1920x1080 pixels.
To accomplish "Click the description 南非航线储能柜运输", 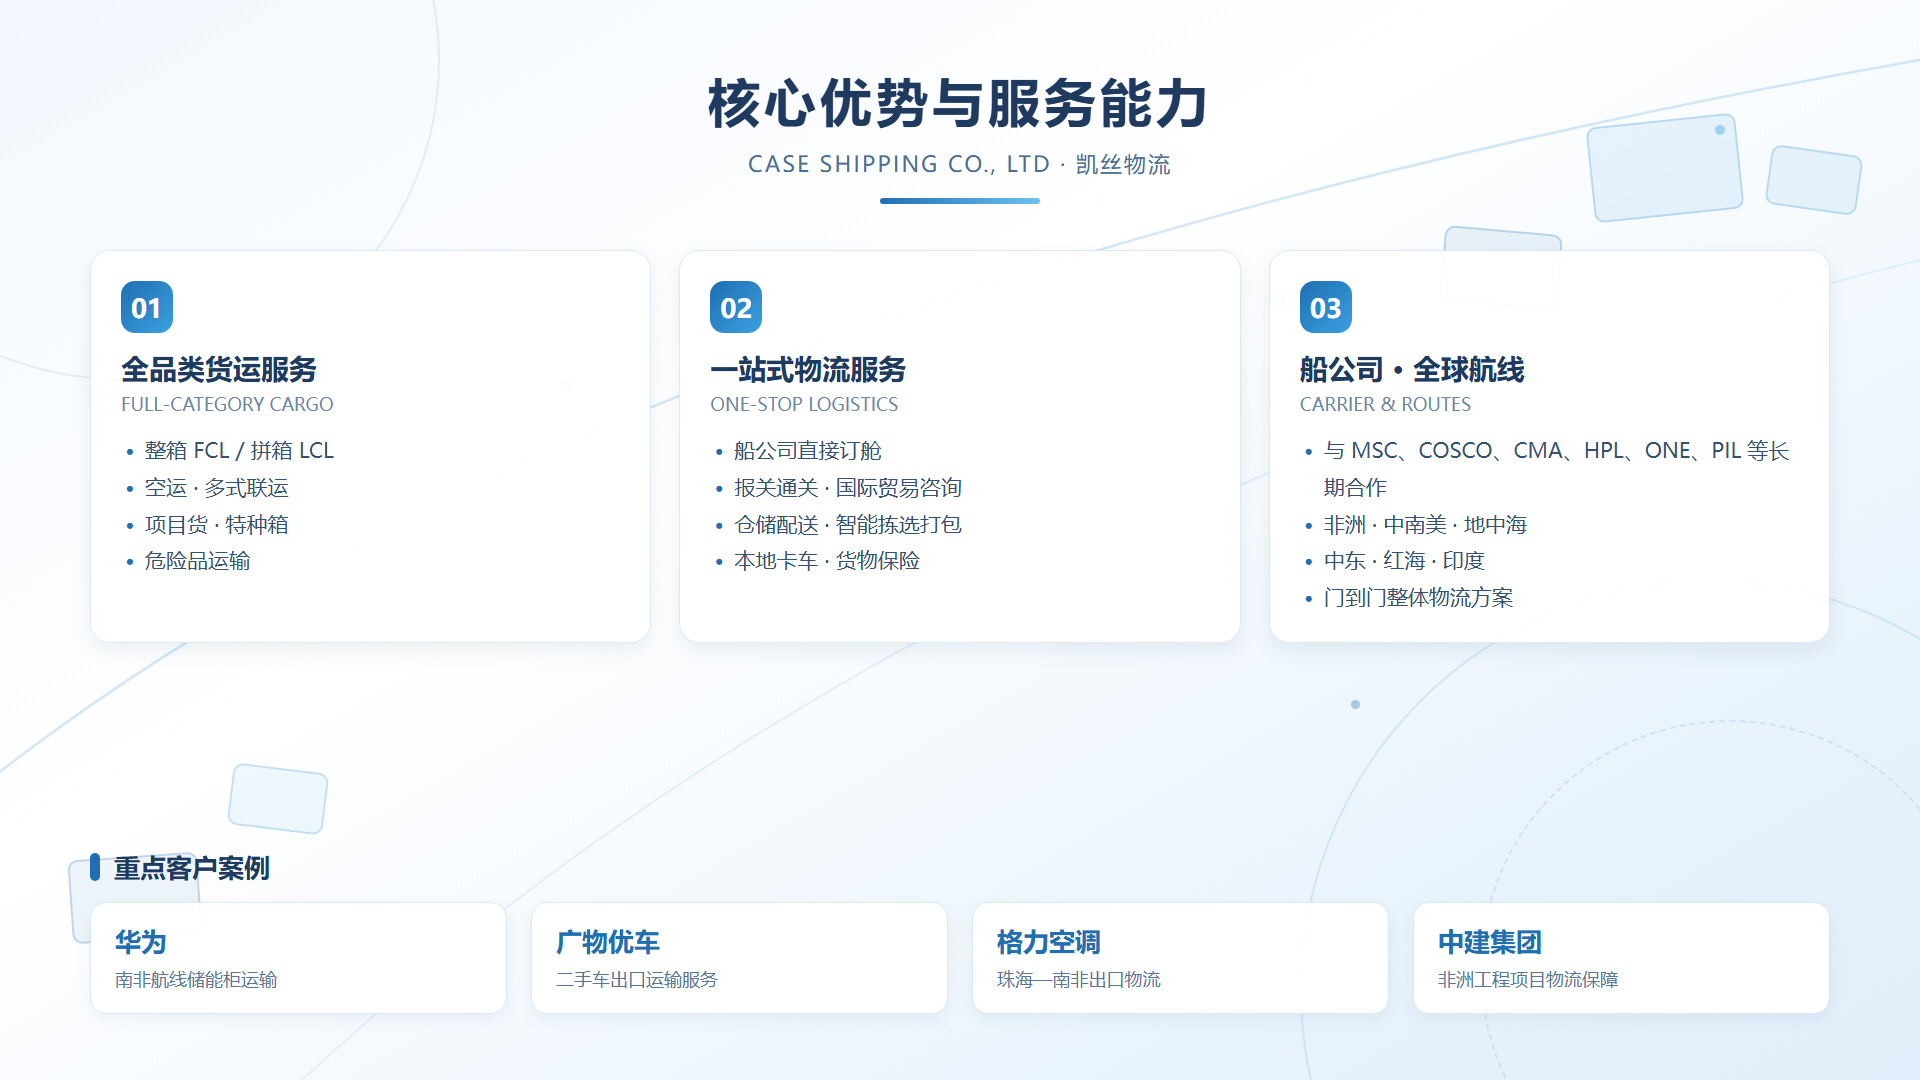I will 196,980.
